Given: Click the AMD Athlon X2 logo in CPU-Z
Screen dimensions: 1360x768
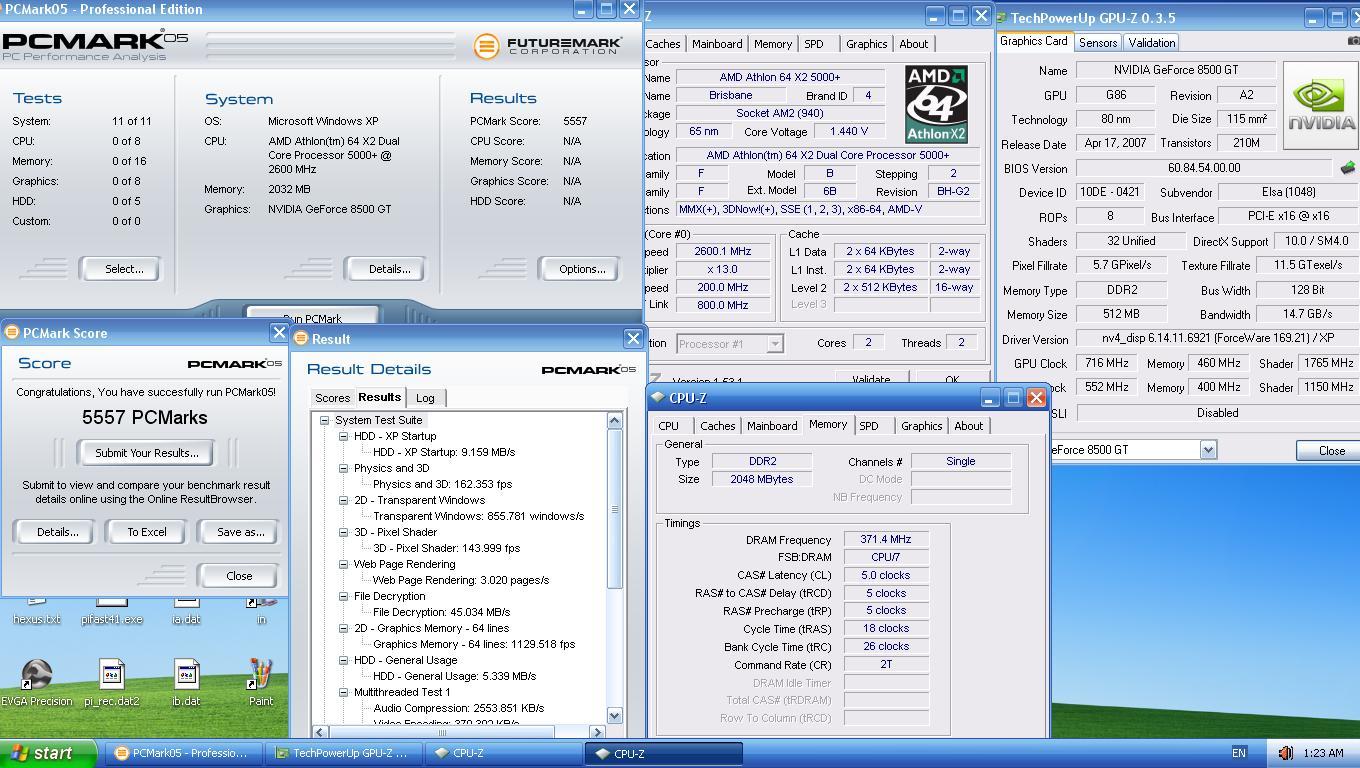Looking at the screenshot, I should [x=936, y=104].
